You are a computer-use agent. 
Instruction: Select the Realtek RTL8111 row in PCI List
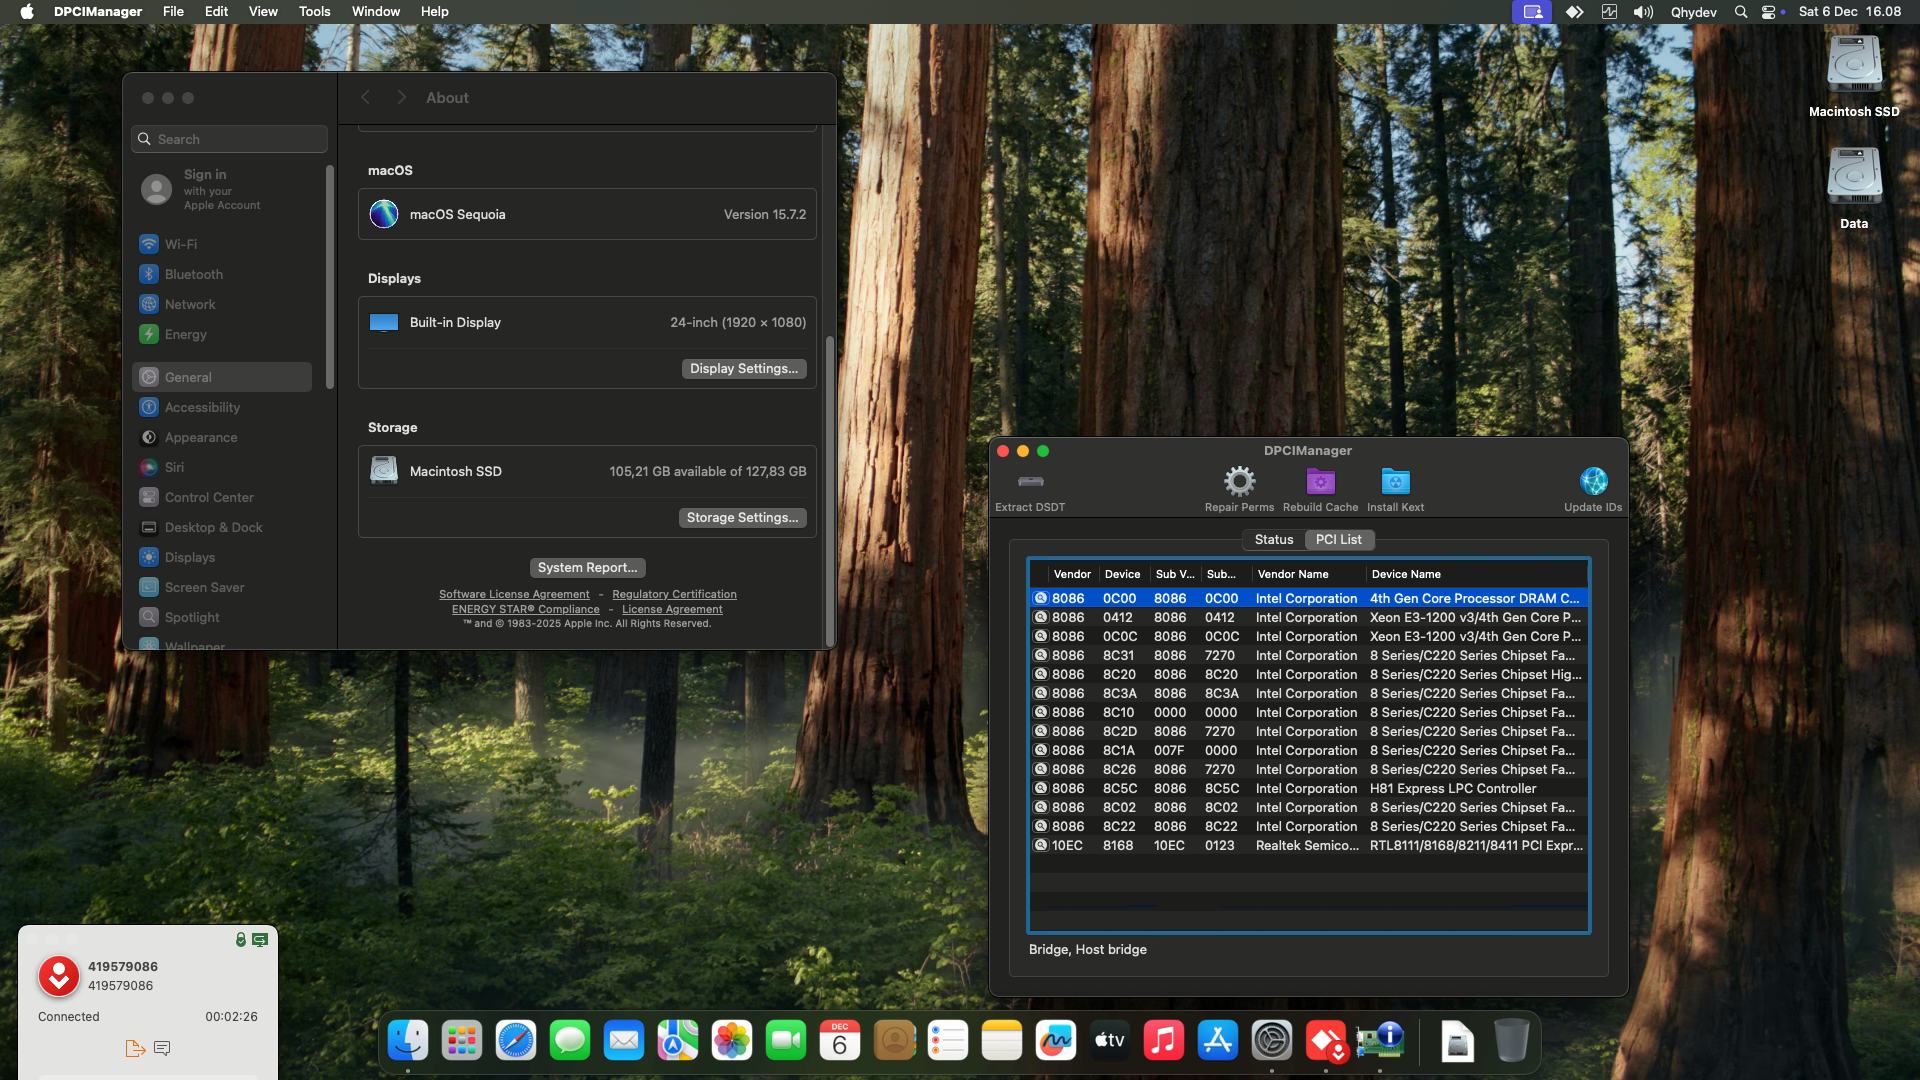(x=1300, y=845)
